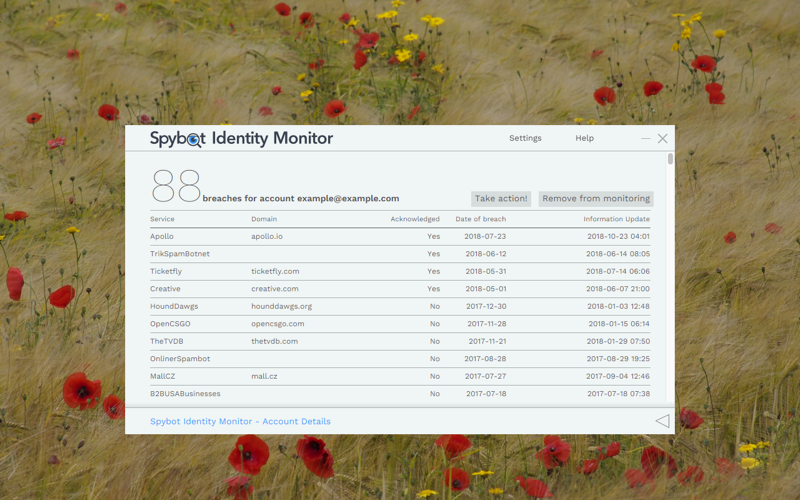Viewport: 800px width, 500px height.
Task: Click the Spybot Identity Monitor logo
Action: (x=241, y=139)
